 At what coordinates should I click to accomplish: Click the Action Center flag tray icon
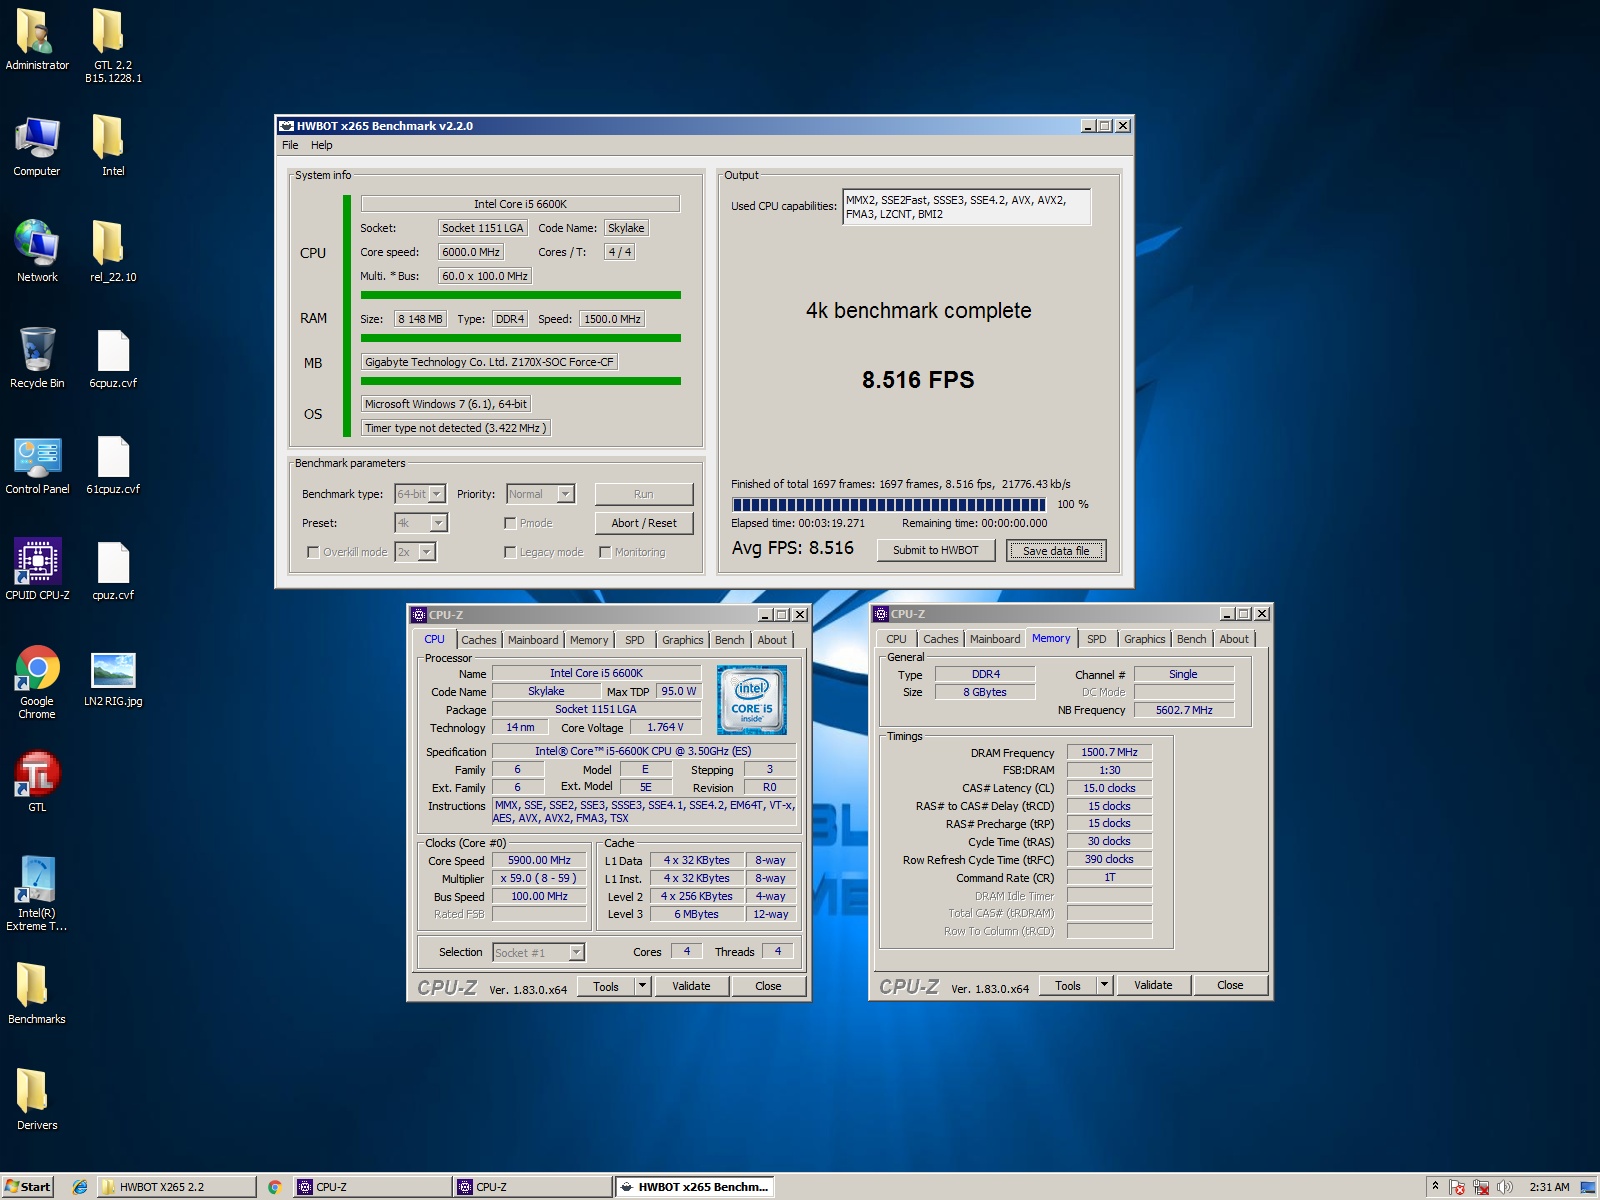1458,1187
